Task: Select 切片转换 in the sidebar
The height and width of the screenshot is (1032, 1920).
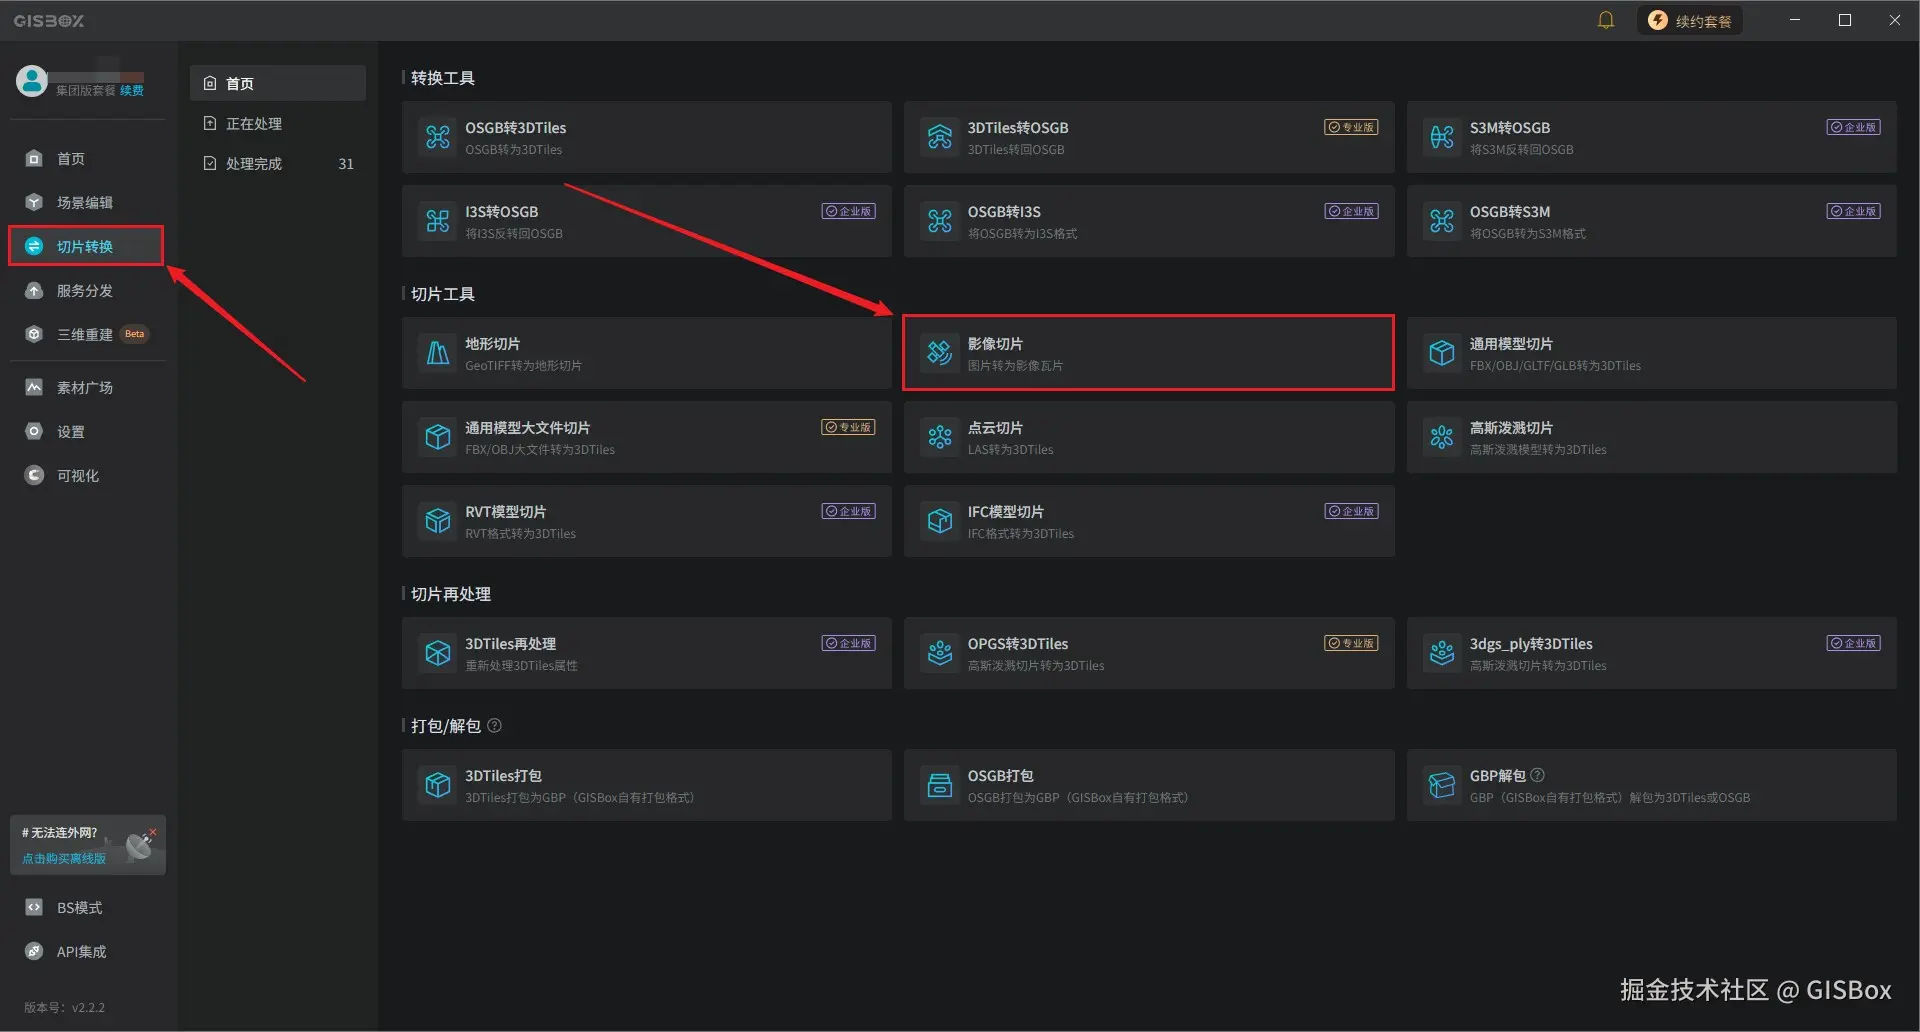Action: pos(86,246)
